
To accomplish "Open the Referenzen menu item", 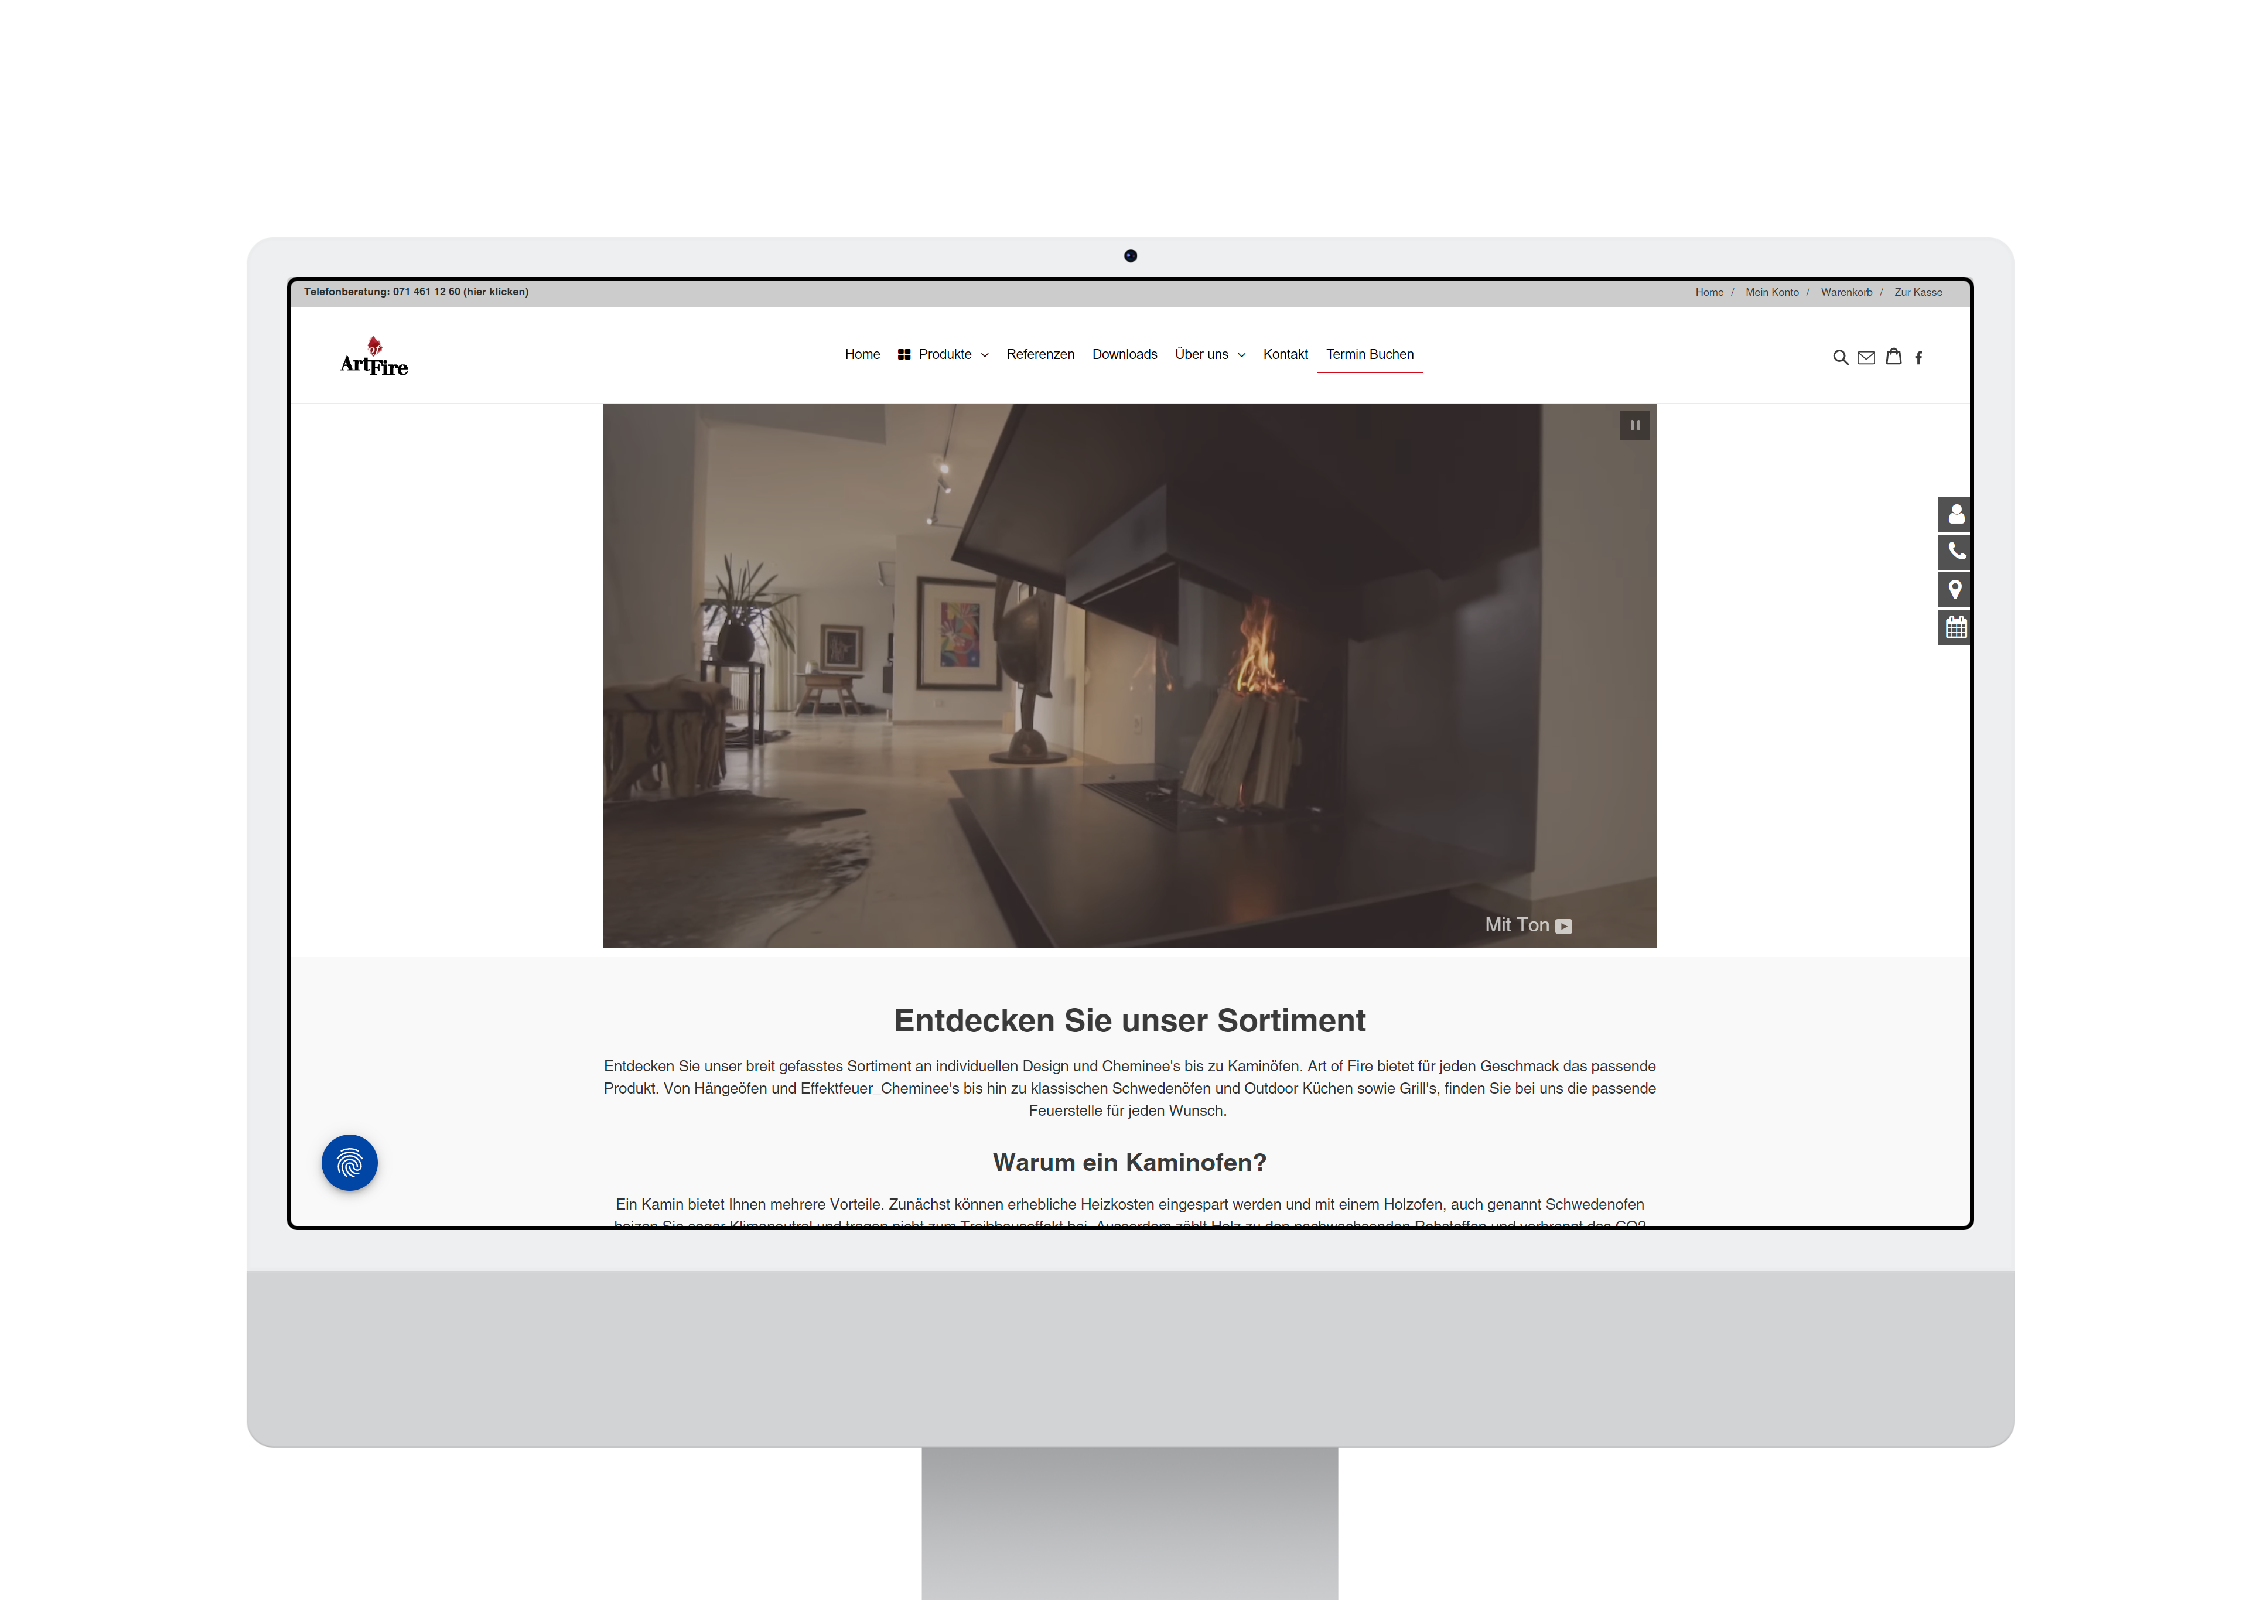I will tap(1040, 354).
